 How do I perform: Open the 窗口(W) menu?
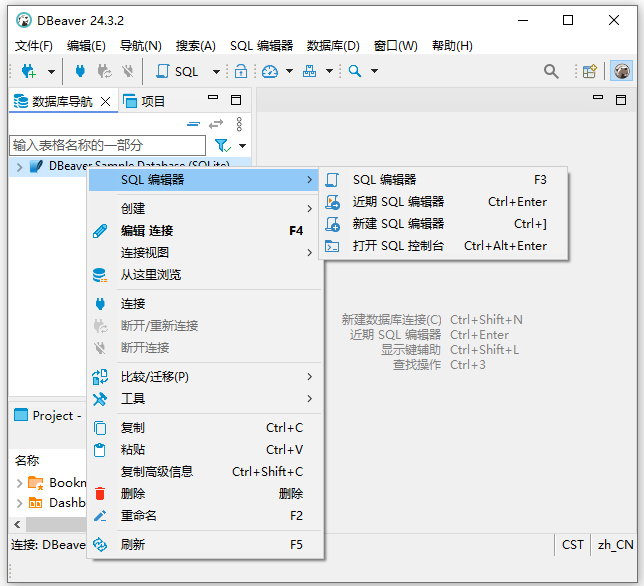tap(396, 46)
